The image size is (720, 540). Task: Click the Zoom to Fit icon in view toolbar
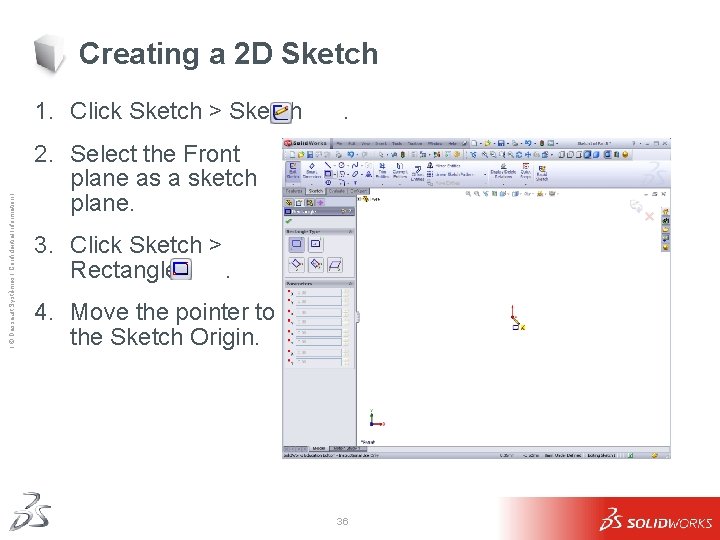468,194
